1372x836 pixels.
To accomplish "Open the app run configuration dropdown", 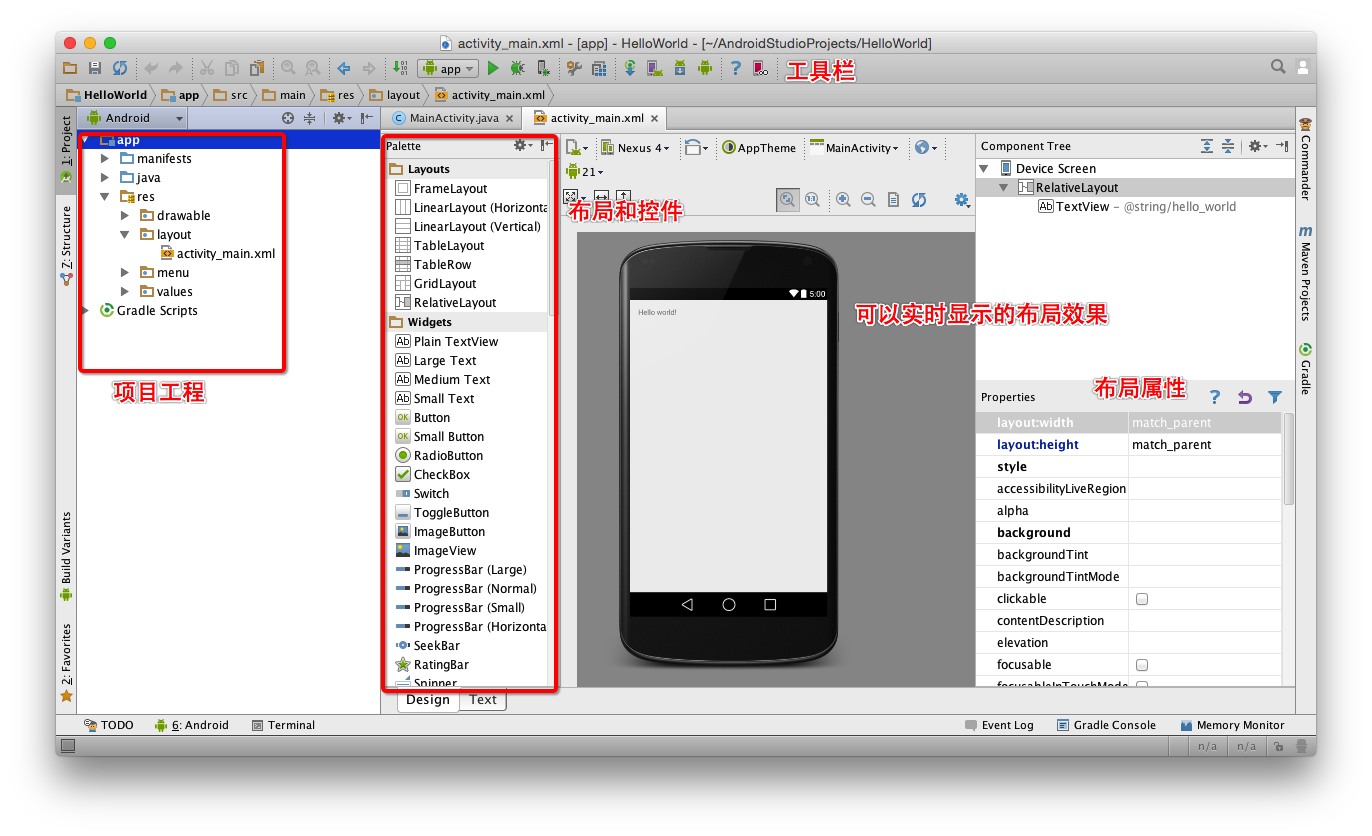I will (448, 68).
